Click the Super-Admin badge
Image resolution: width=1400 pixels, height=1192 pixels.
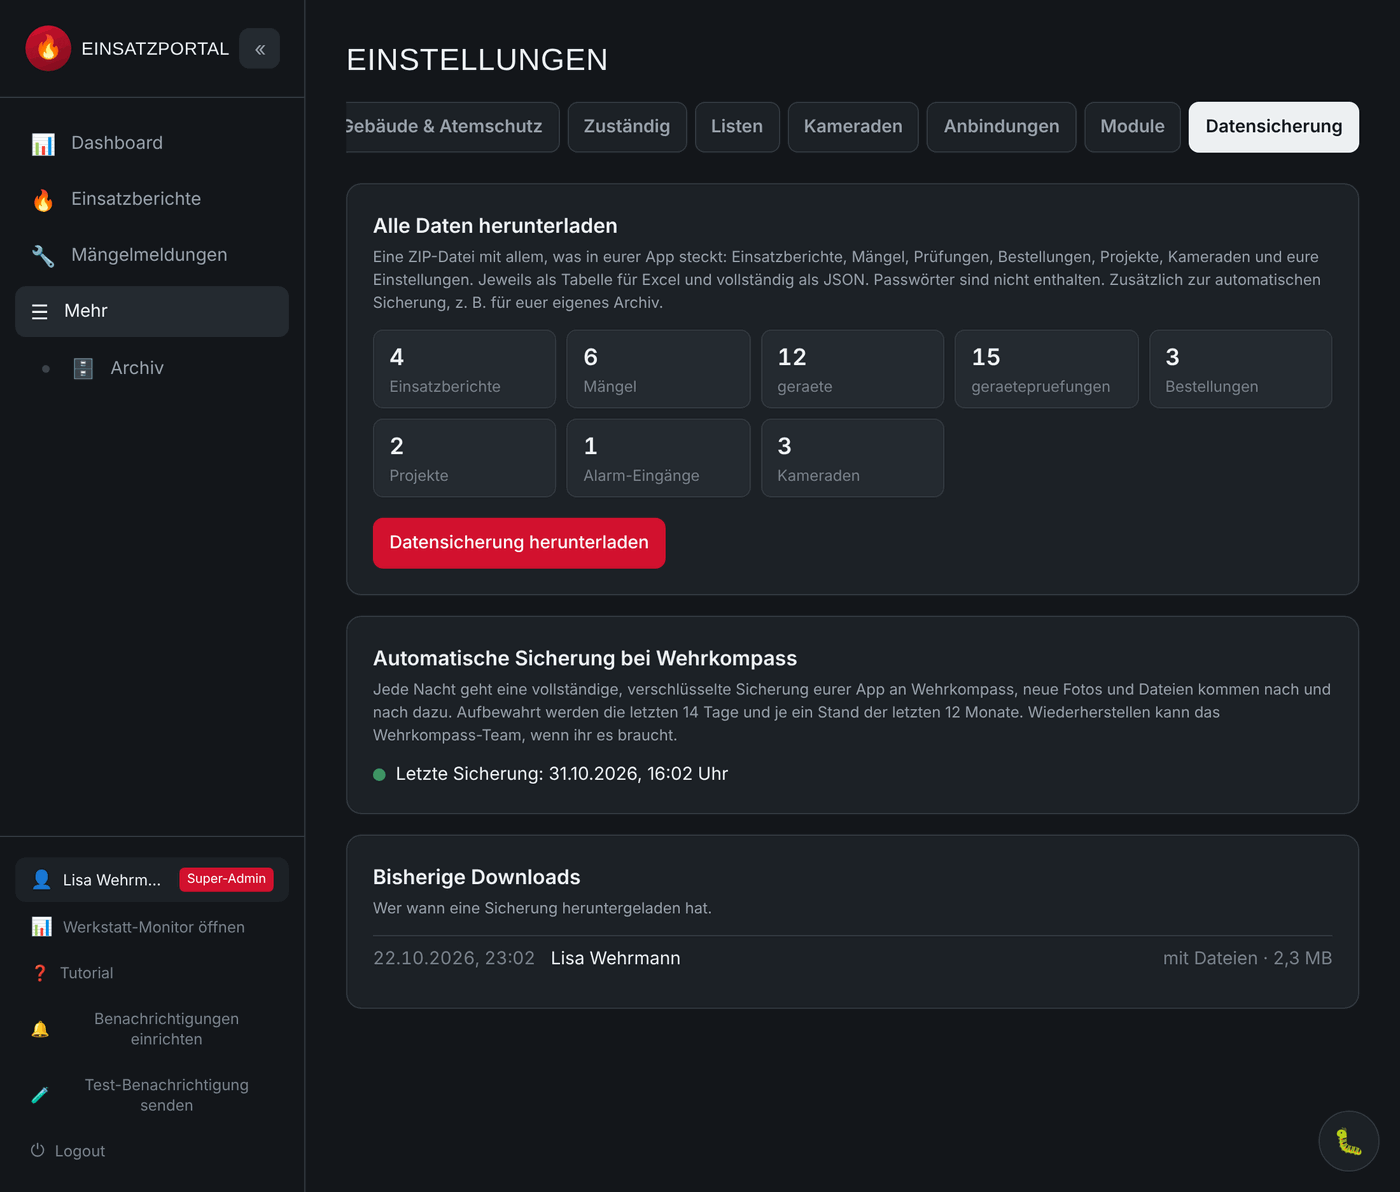226,879
